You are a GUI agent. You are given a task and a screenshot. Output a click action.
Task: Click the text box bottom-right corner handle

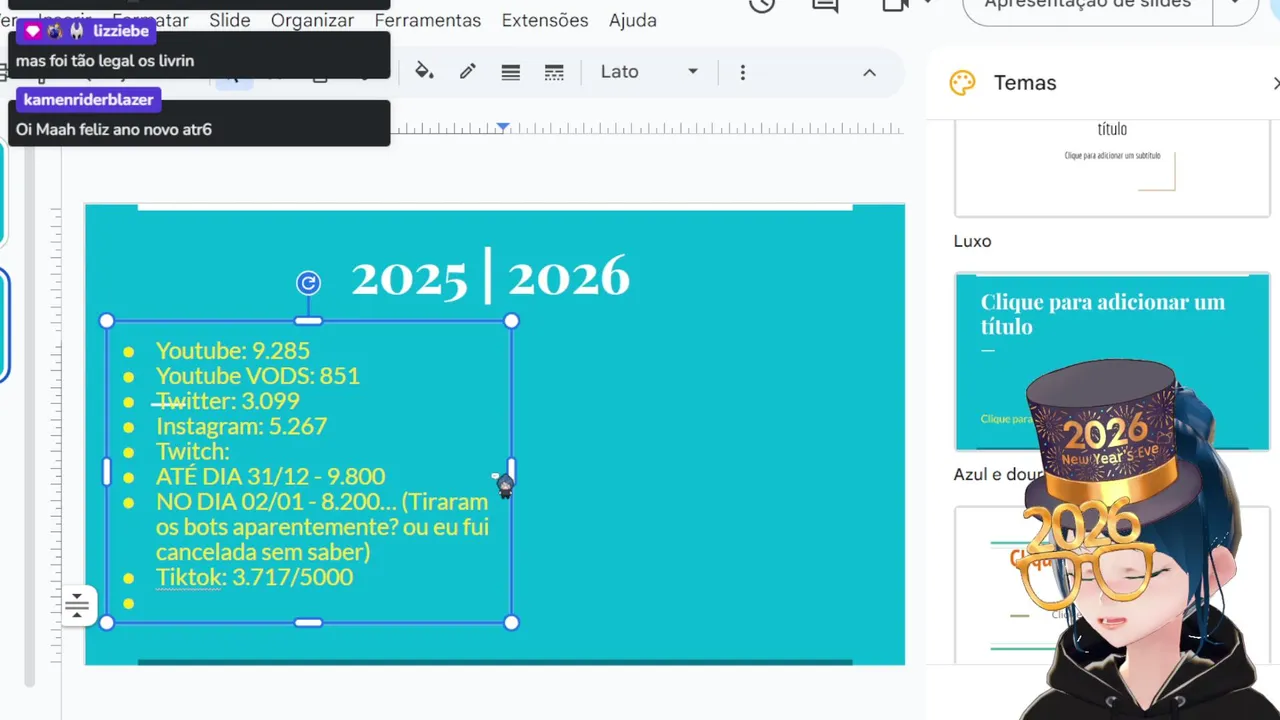511,623
